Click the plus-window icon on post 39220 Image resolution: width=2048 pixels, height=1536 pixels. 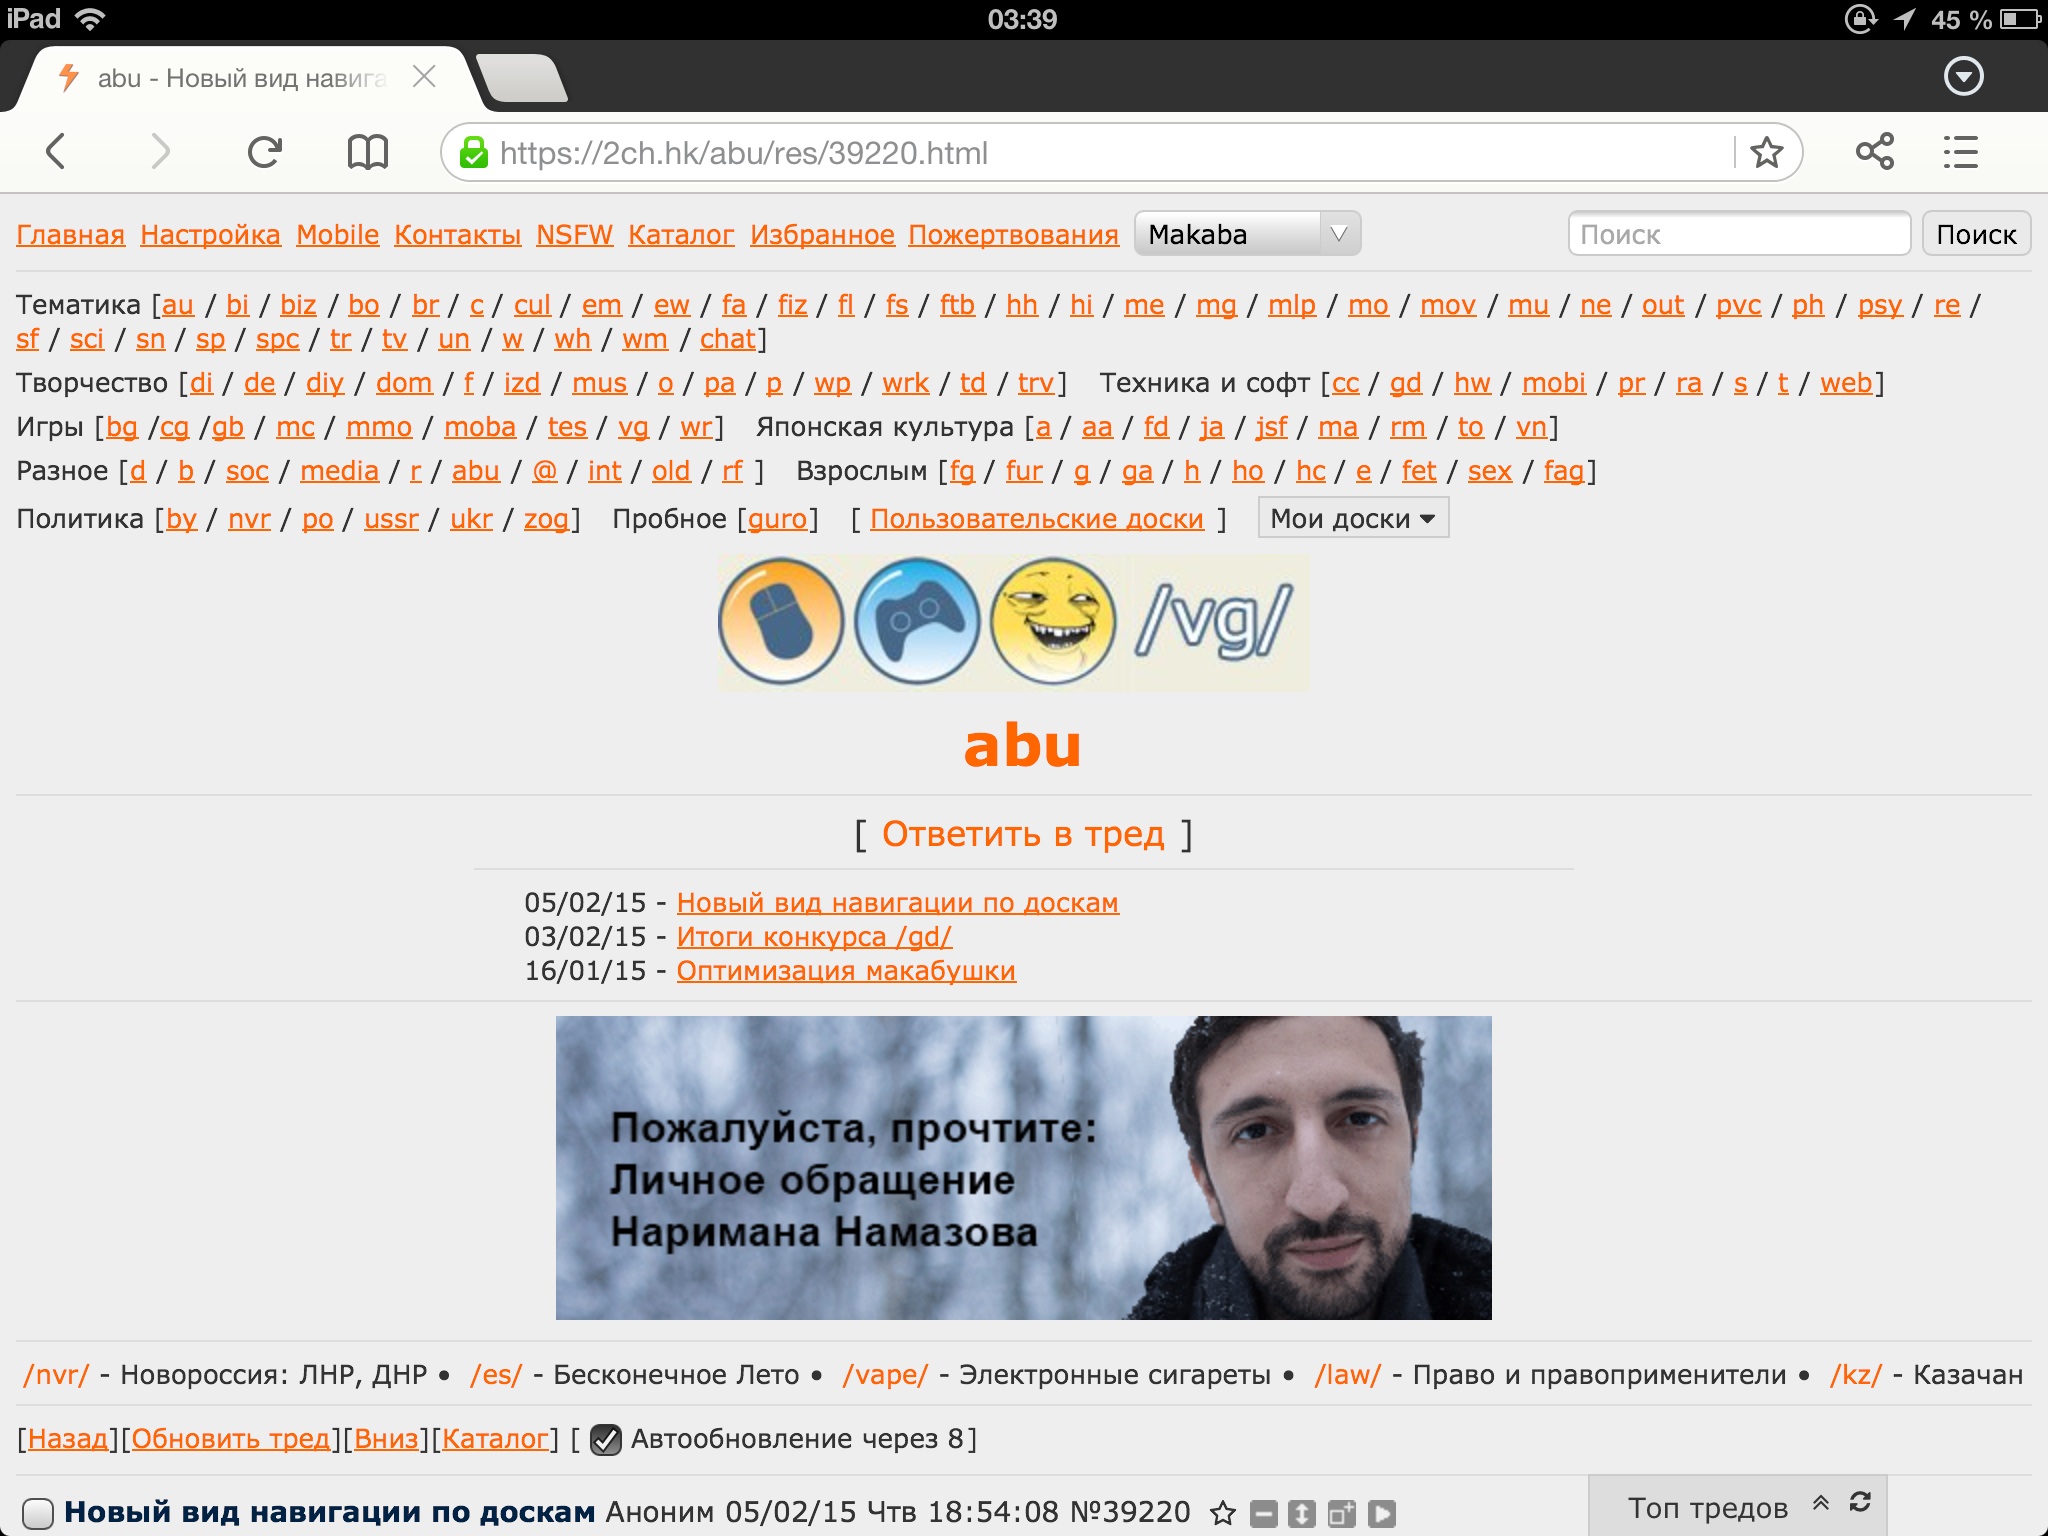click(1342, 1514)
